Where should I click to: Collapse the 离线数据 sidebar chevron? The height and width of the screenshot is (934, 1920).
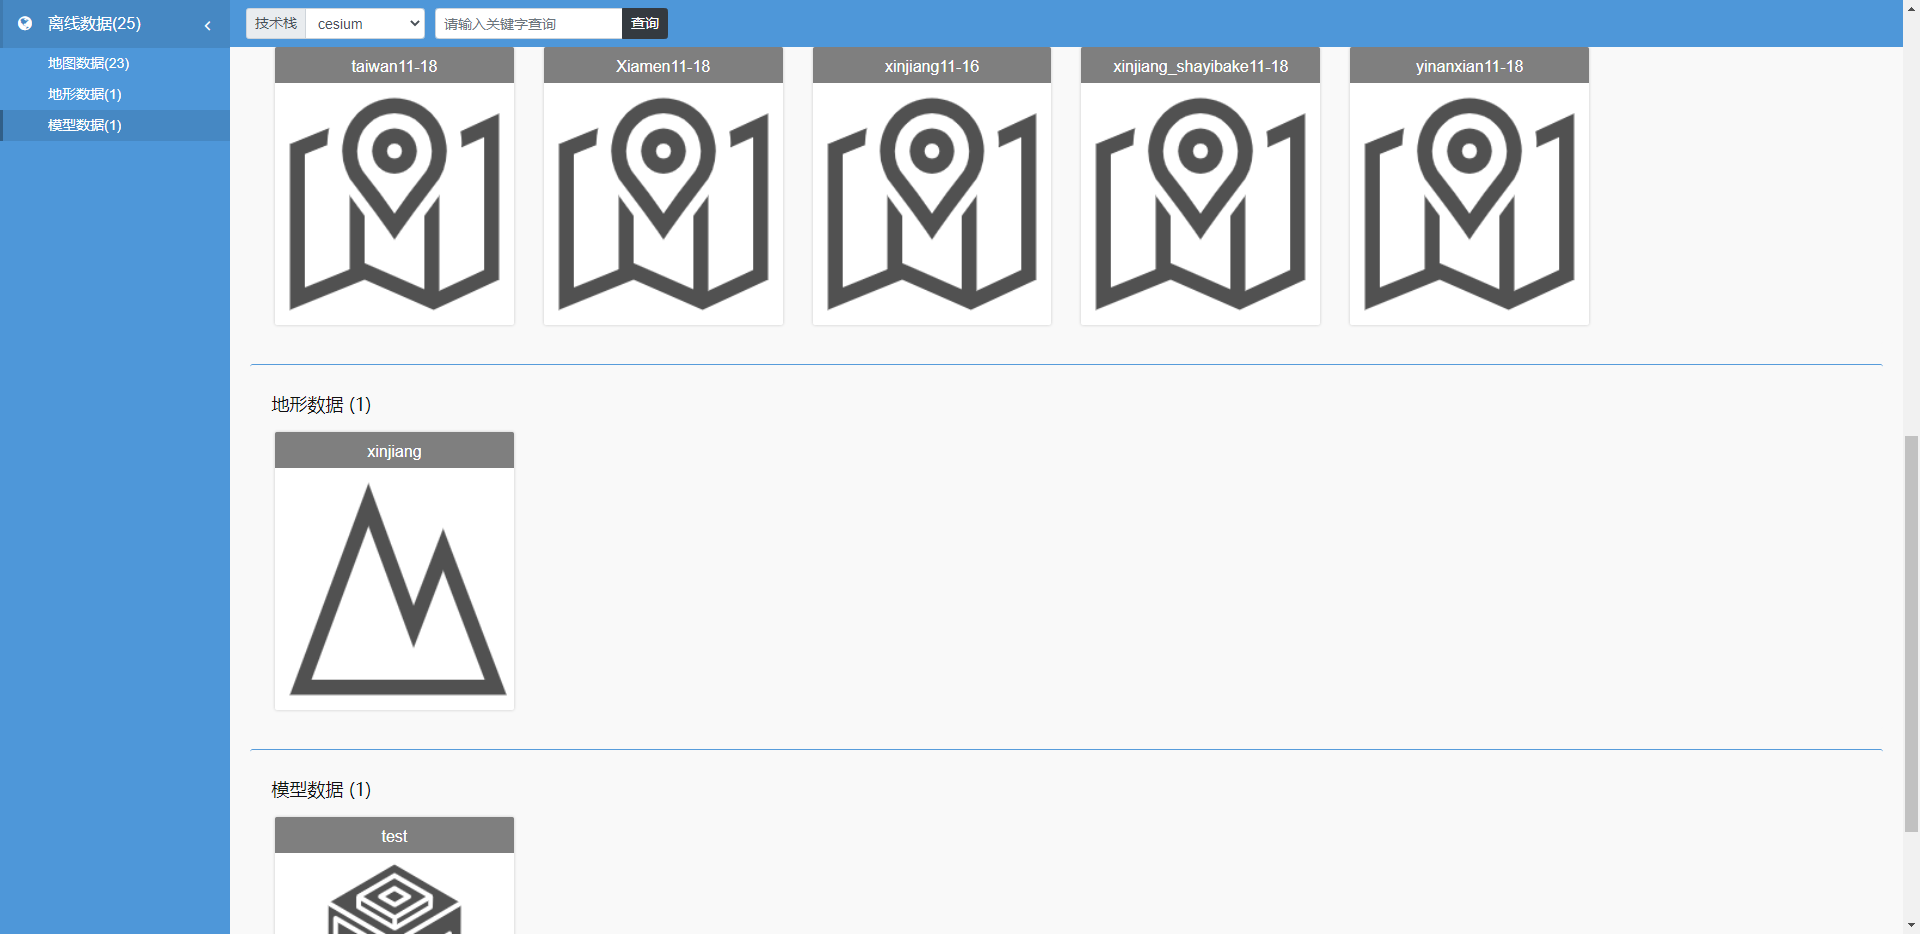(x=208, y=25)
